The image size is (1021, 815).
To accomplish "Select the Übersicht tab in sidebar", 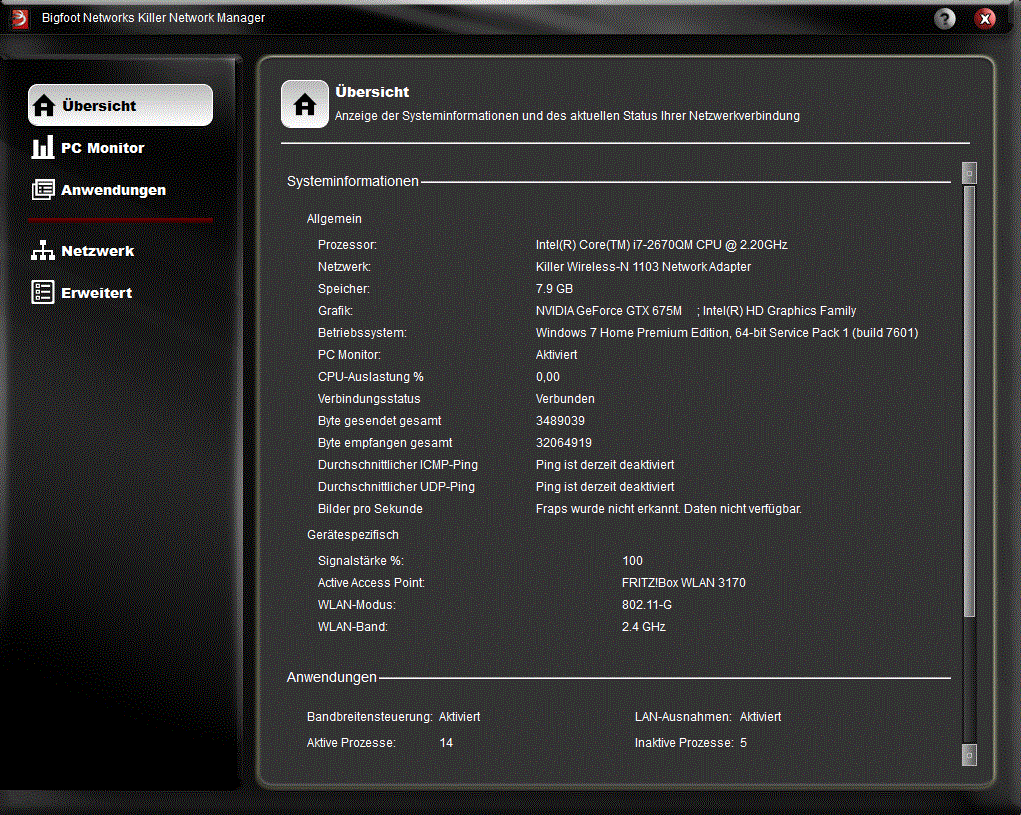I will [120, 105].
